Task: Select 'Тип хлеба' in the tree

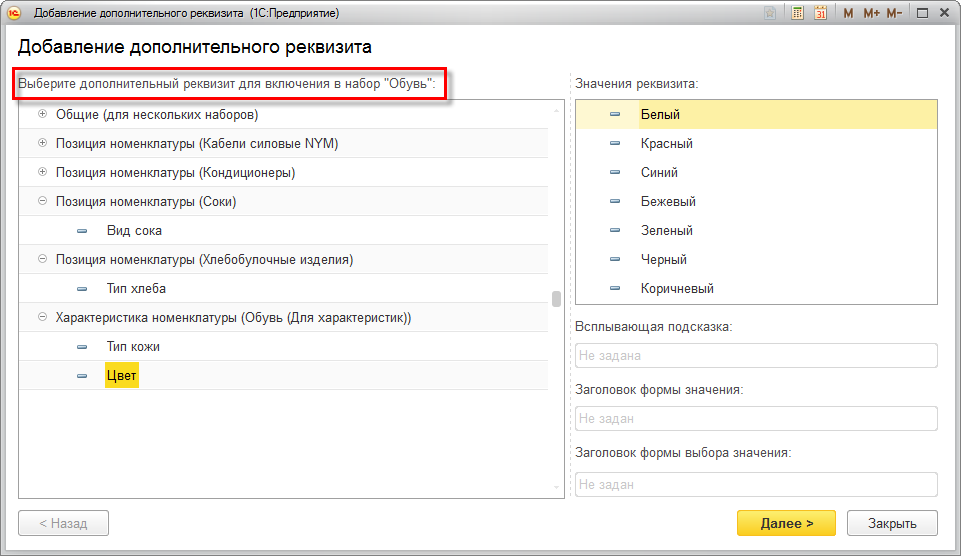Action: [x=136, y=289]
